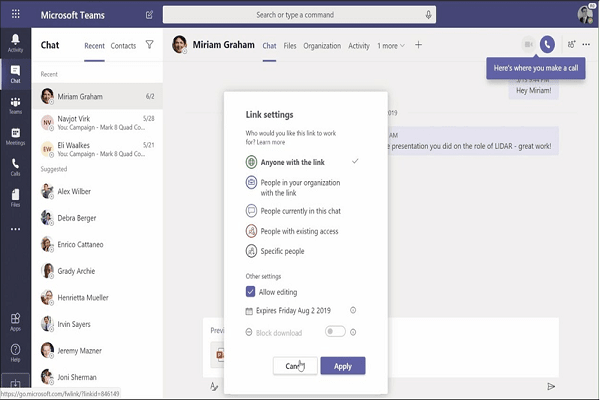Open Meetings calendar in sidebar
Screen dimensions: 600x400
coord(15,136)
